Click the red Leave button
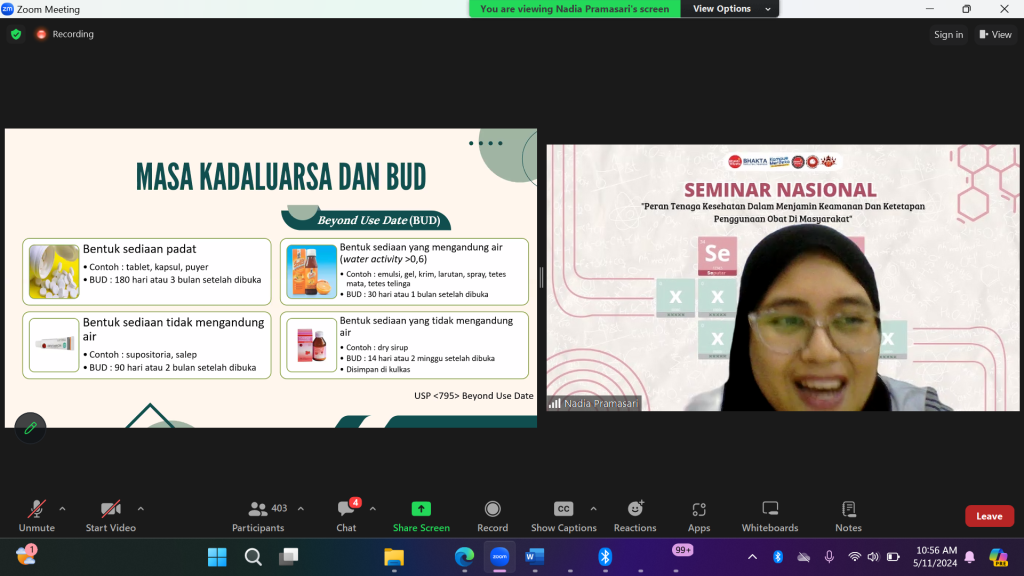This screenshot has height=576, width=1024. [989, 516]
